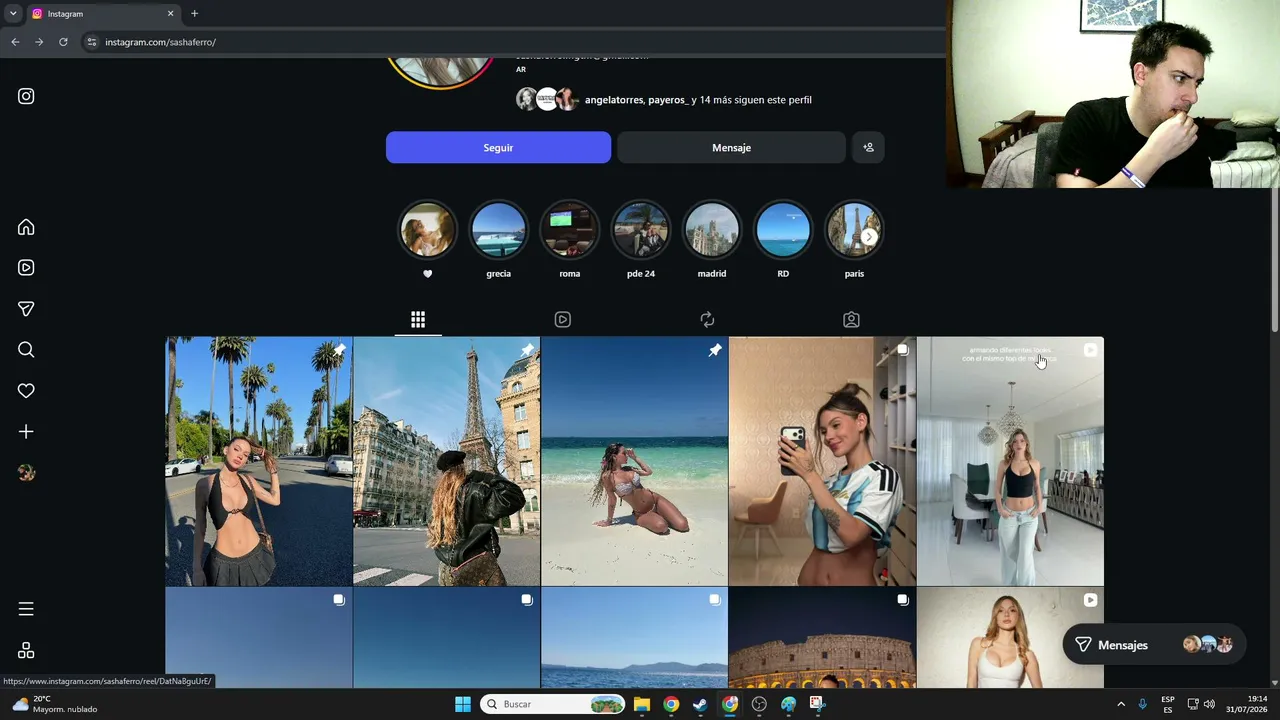Open File Explorer from the taskbar
The height and width of the screenshot is (720, 1280).
[x=642, y=704]
